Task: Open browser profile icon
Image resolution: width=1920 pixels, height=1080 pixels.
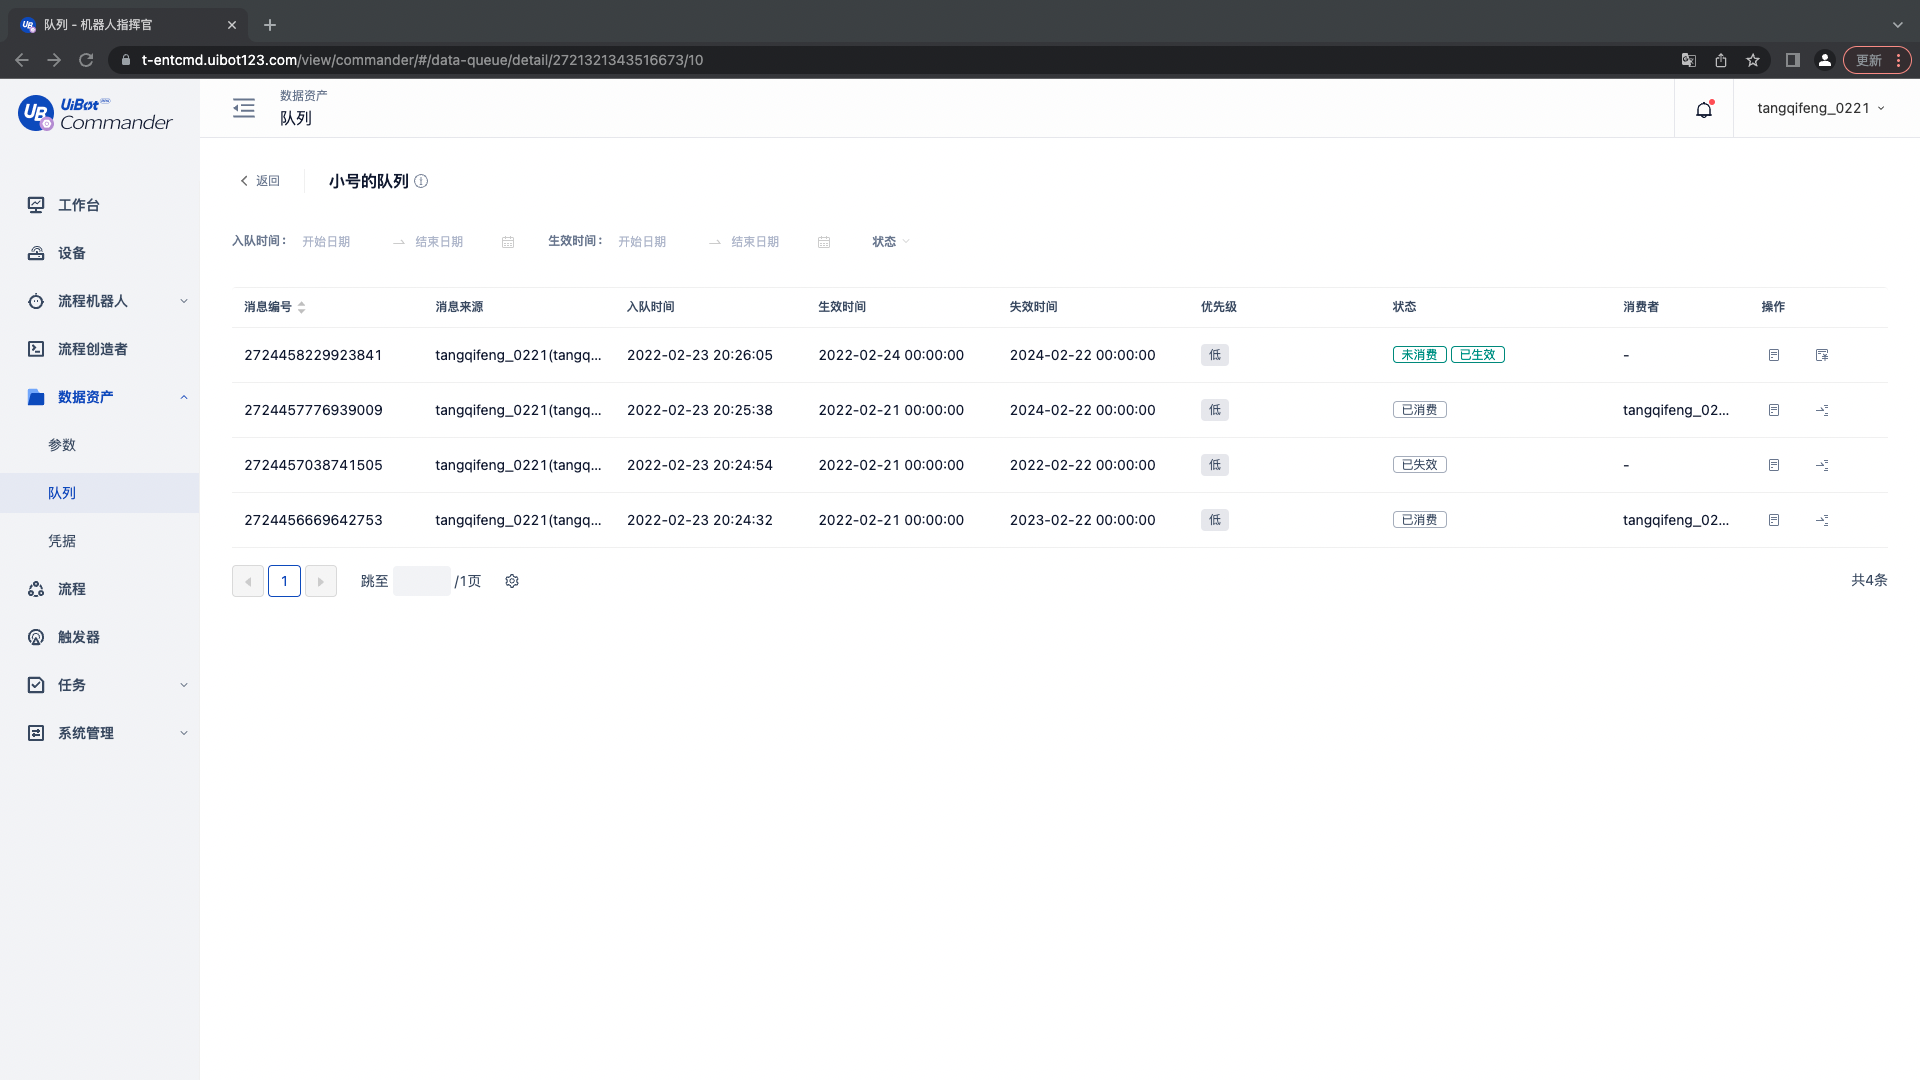Action: click(x=1825, y=60)
